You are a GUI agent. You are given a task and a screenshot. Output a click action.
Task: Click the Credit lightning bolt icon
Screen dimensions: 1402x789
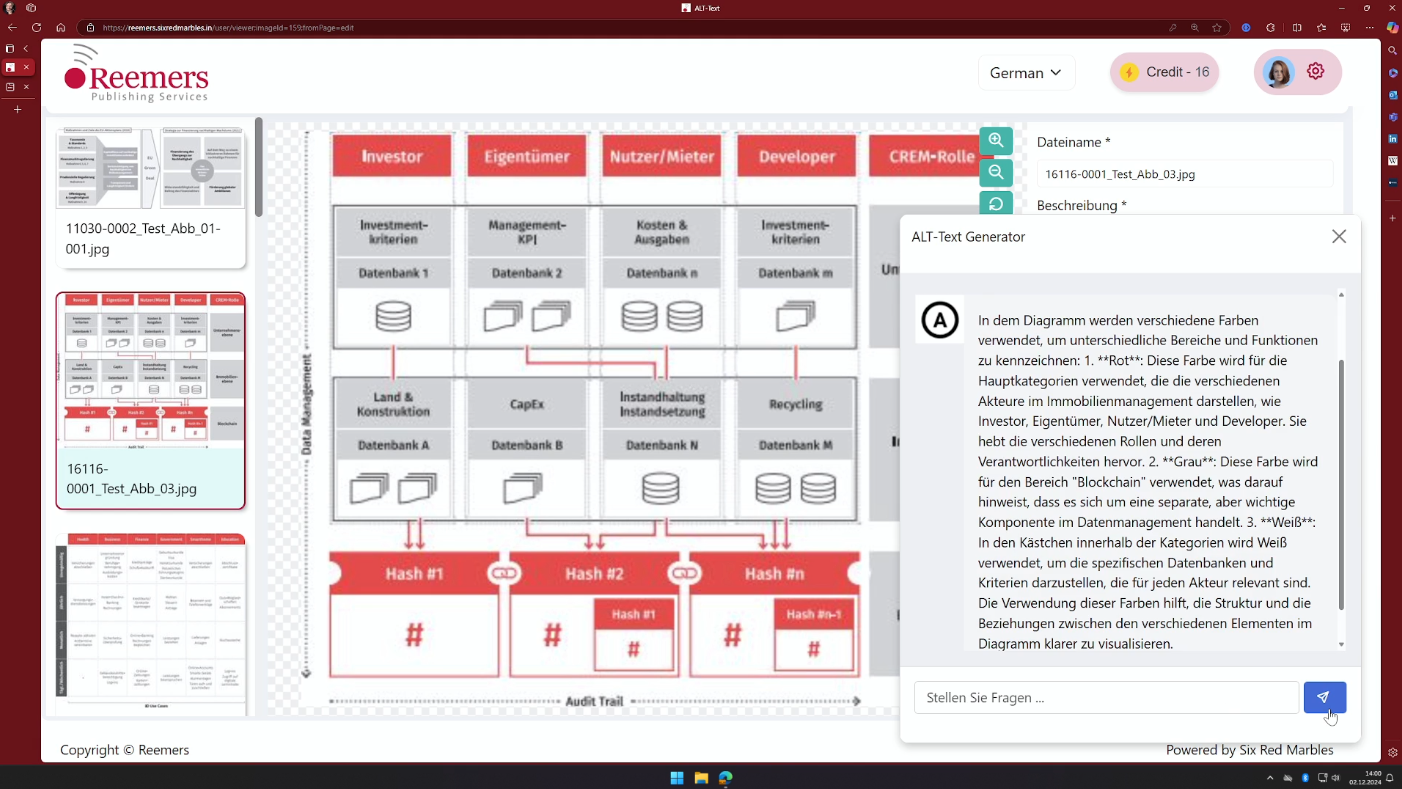point(1129,72)
